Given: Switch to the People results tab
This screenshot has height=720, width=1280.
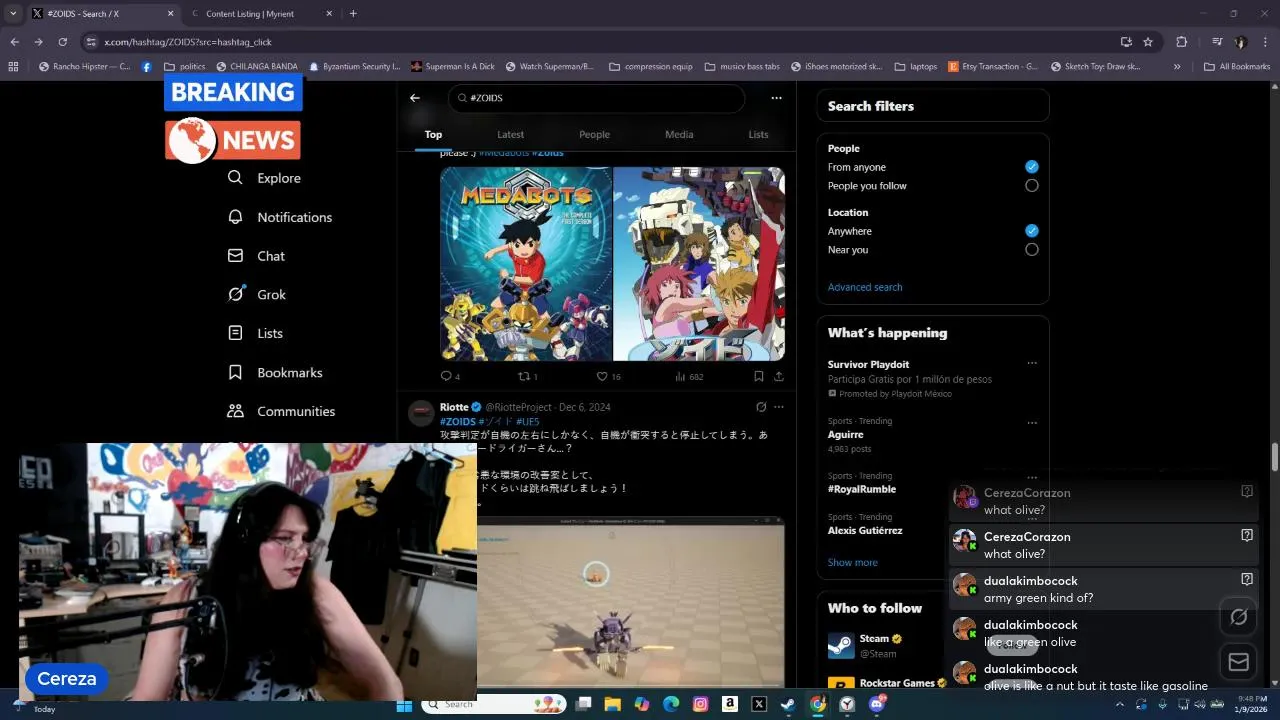Looking at the screenshot, I should (594, 134).
